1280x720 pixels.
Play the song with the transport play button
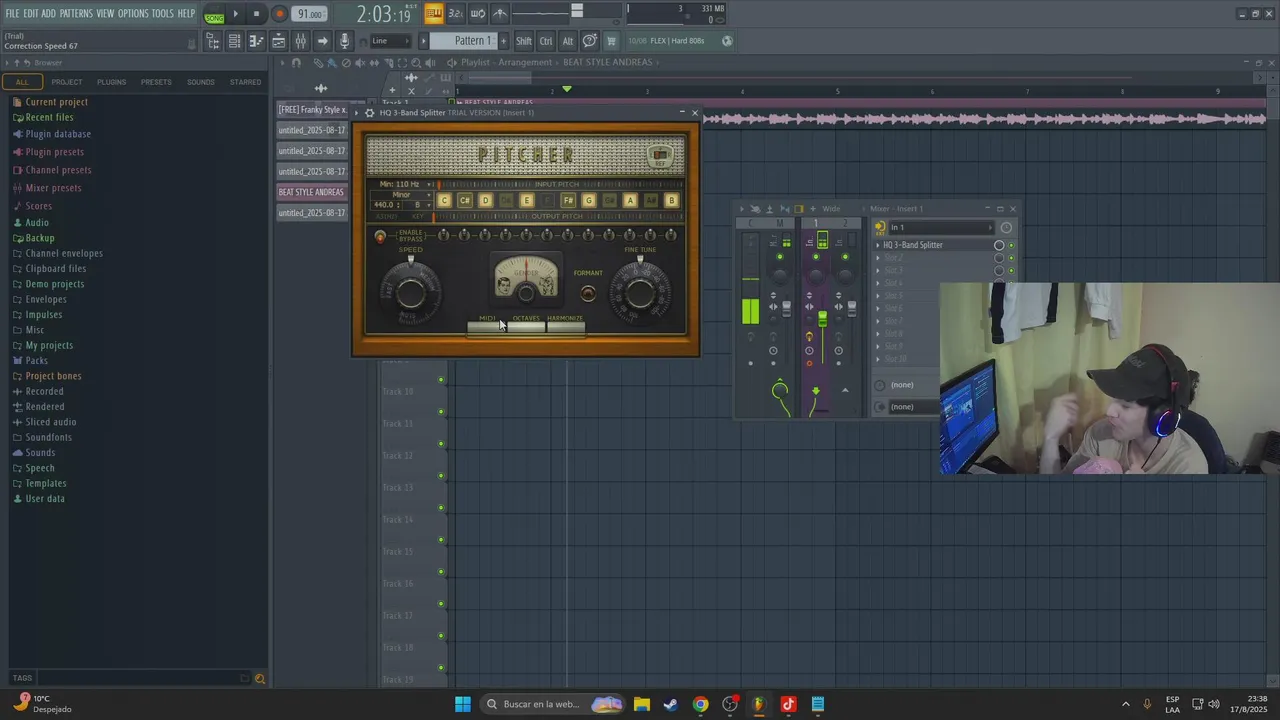(236, 14)
